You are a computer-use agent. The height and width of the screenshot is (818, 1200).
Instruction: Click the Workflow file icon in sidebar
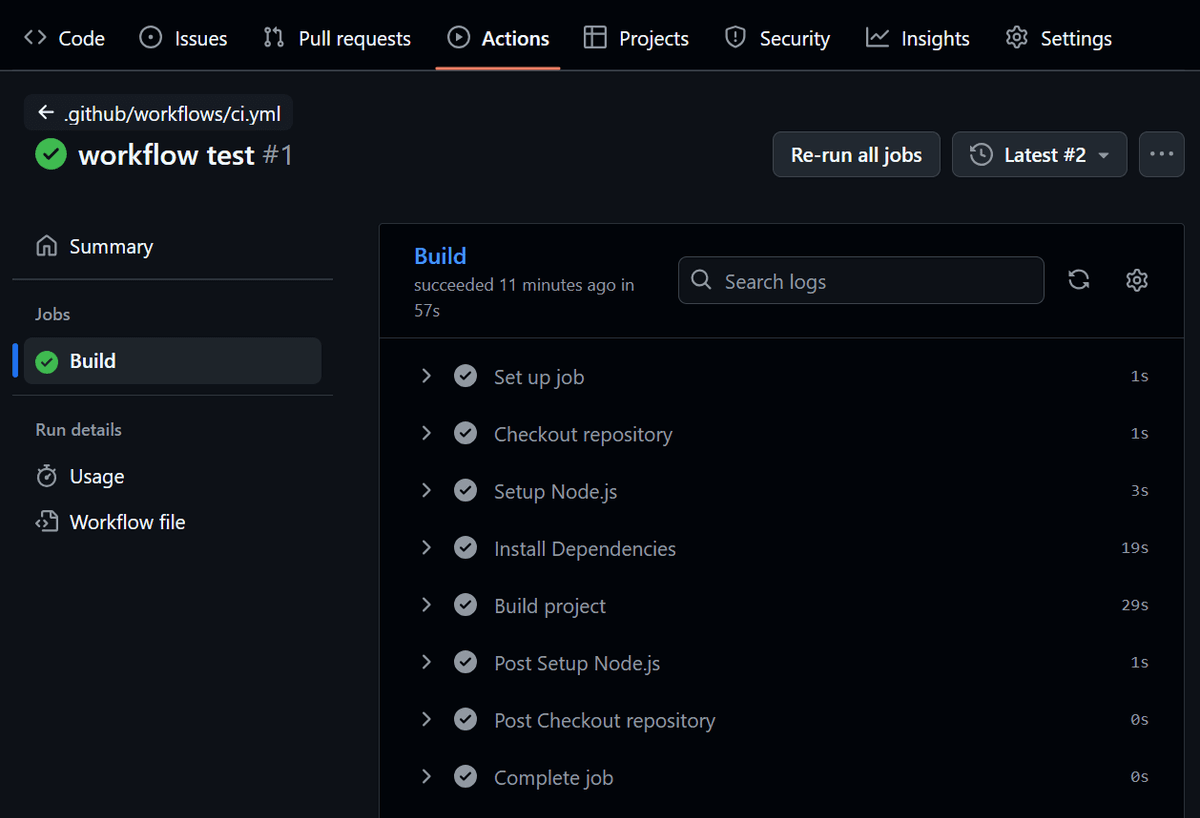click(46, 521)
